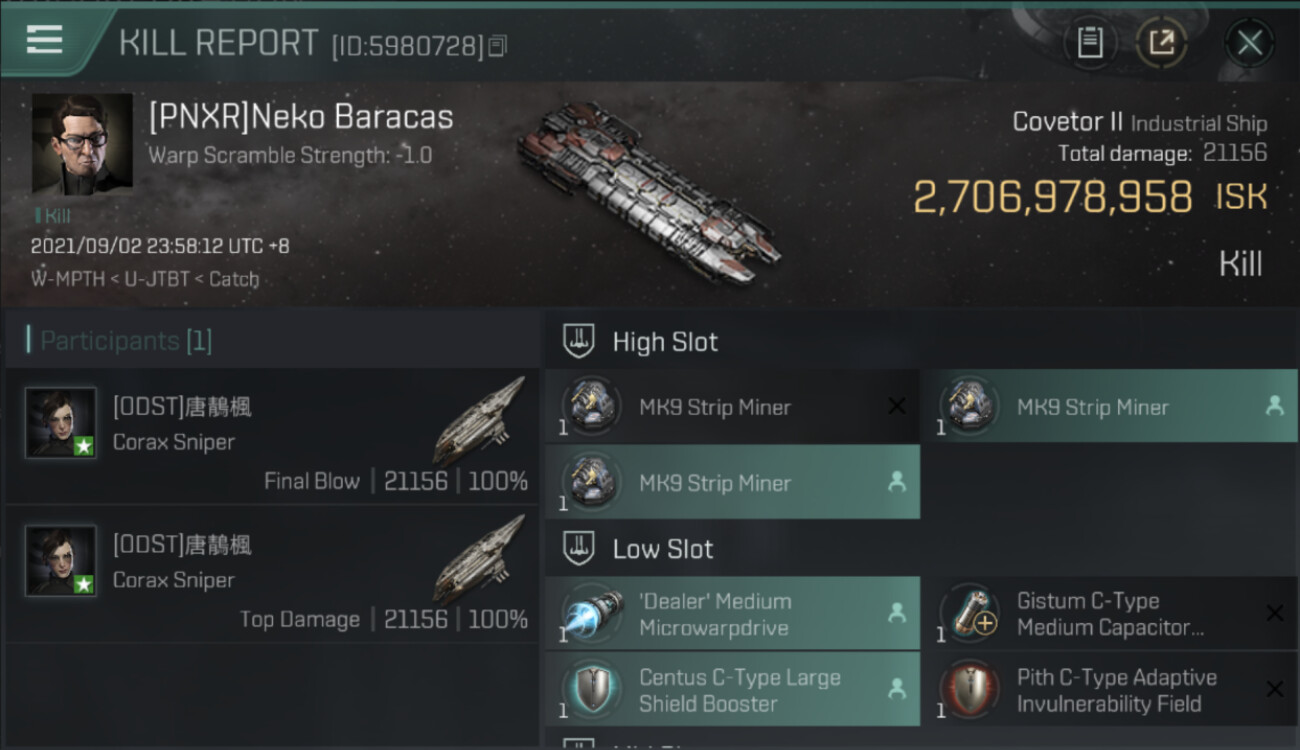Collapse the Low Slot section
This screenshot has height=750, width=1300.
click(662, 549)
